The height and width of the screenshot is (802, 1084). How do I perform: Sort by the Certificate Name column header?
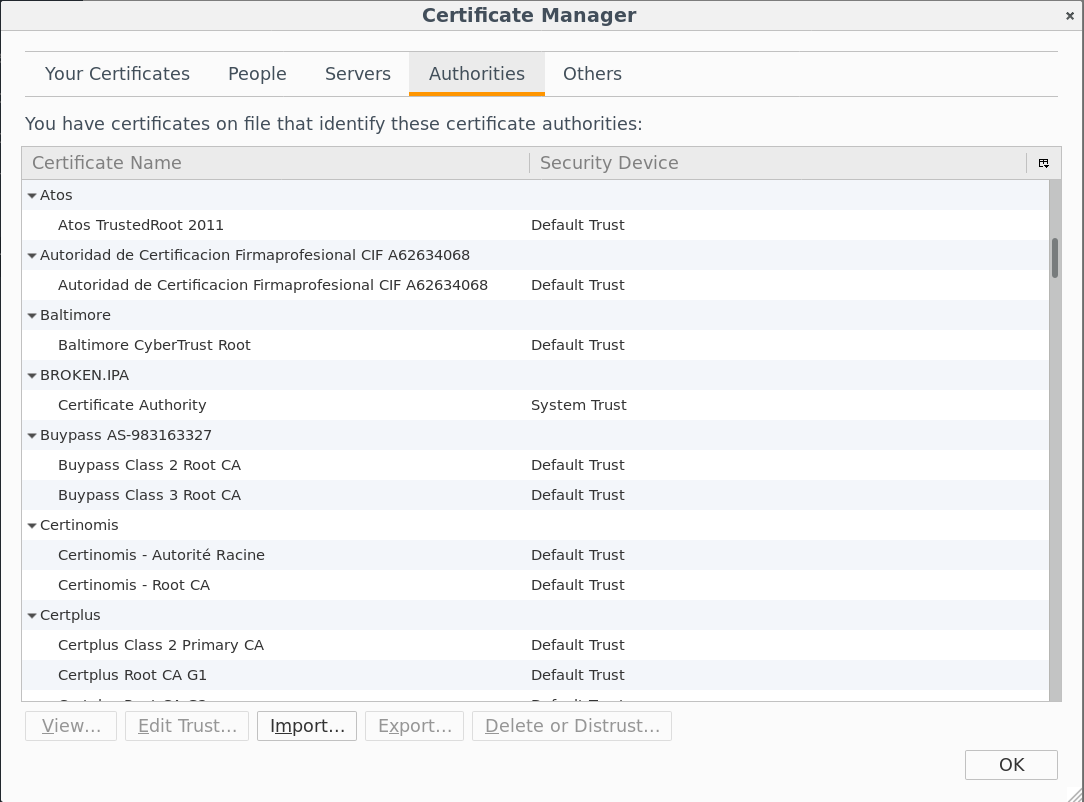click(276, 163)
